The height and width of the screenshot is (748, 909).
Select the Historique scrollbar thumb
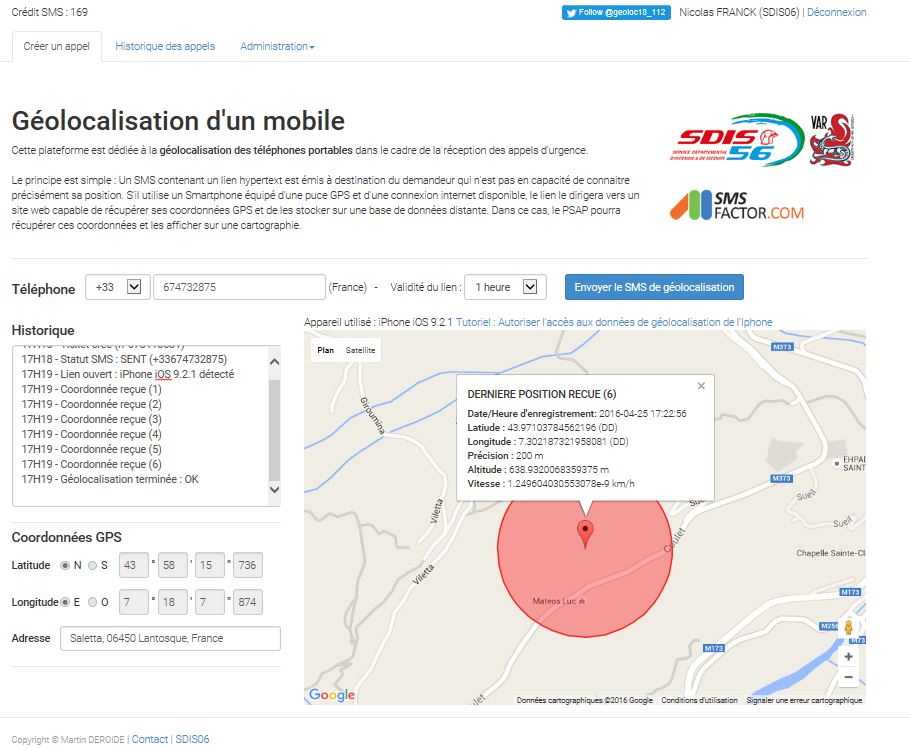(x=275, y=430)
